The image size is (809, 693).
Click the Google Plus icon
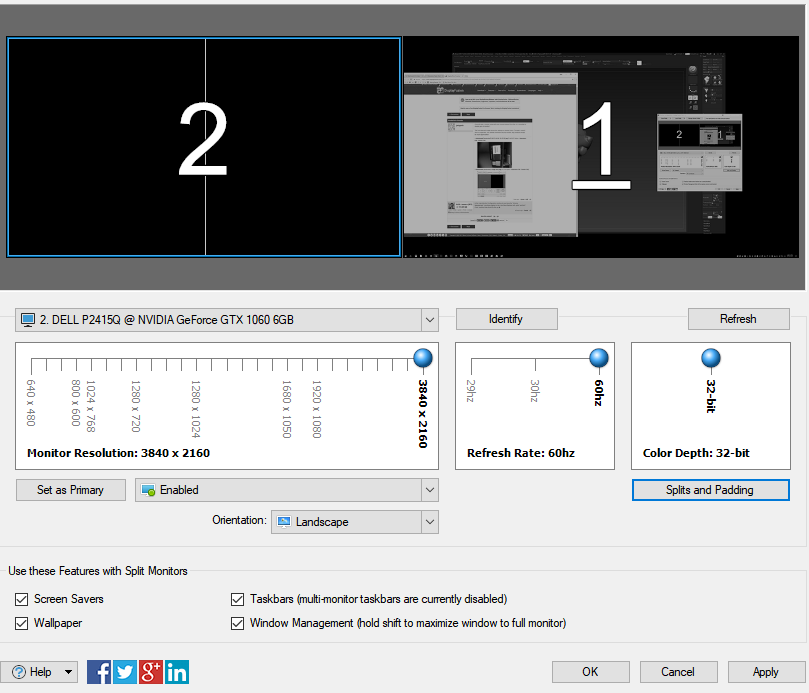pyautogui.click(x=151, y=672)
